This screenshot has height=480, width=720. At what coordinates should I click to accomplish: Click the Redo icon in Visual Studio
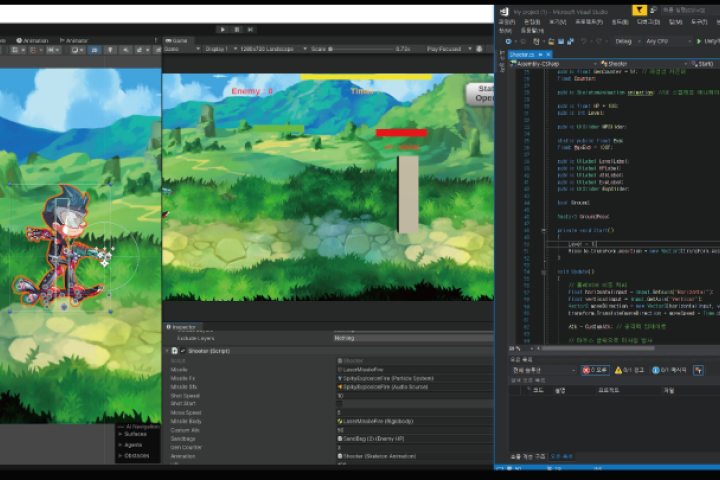599,41
